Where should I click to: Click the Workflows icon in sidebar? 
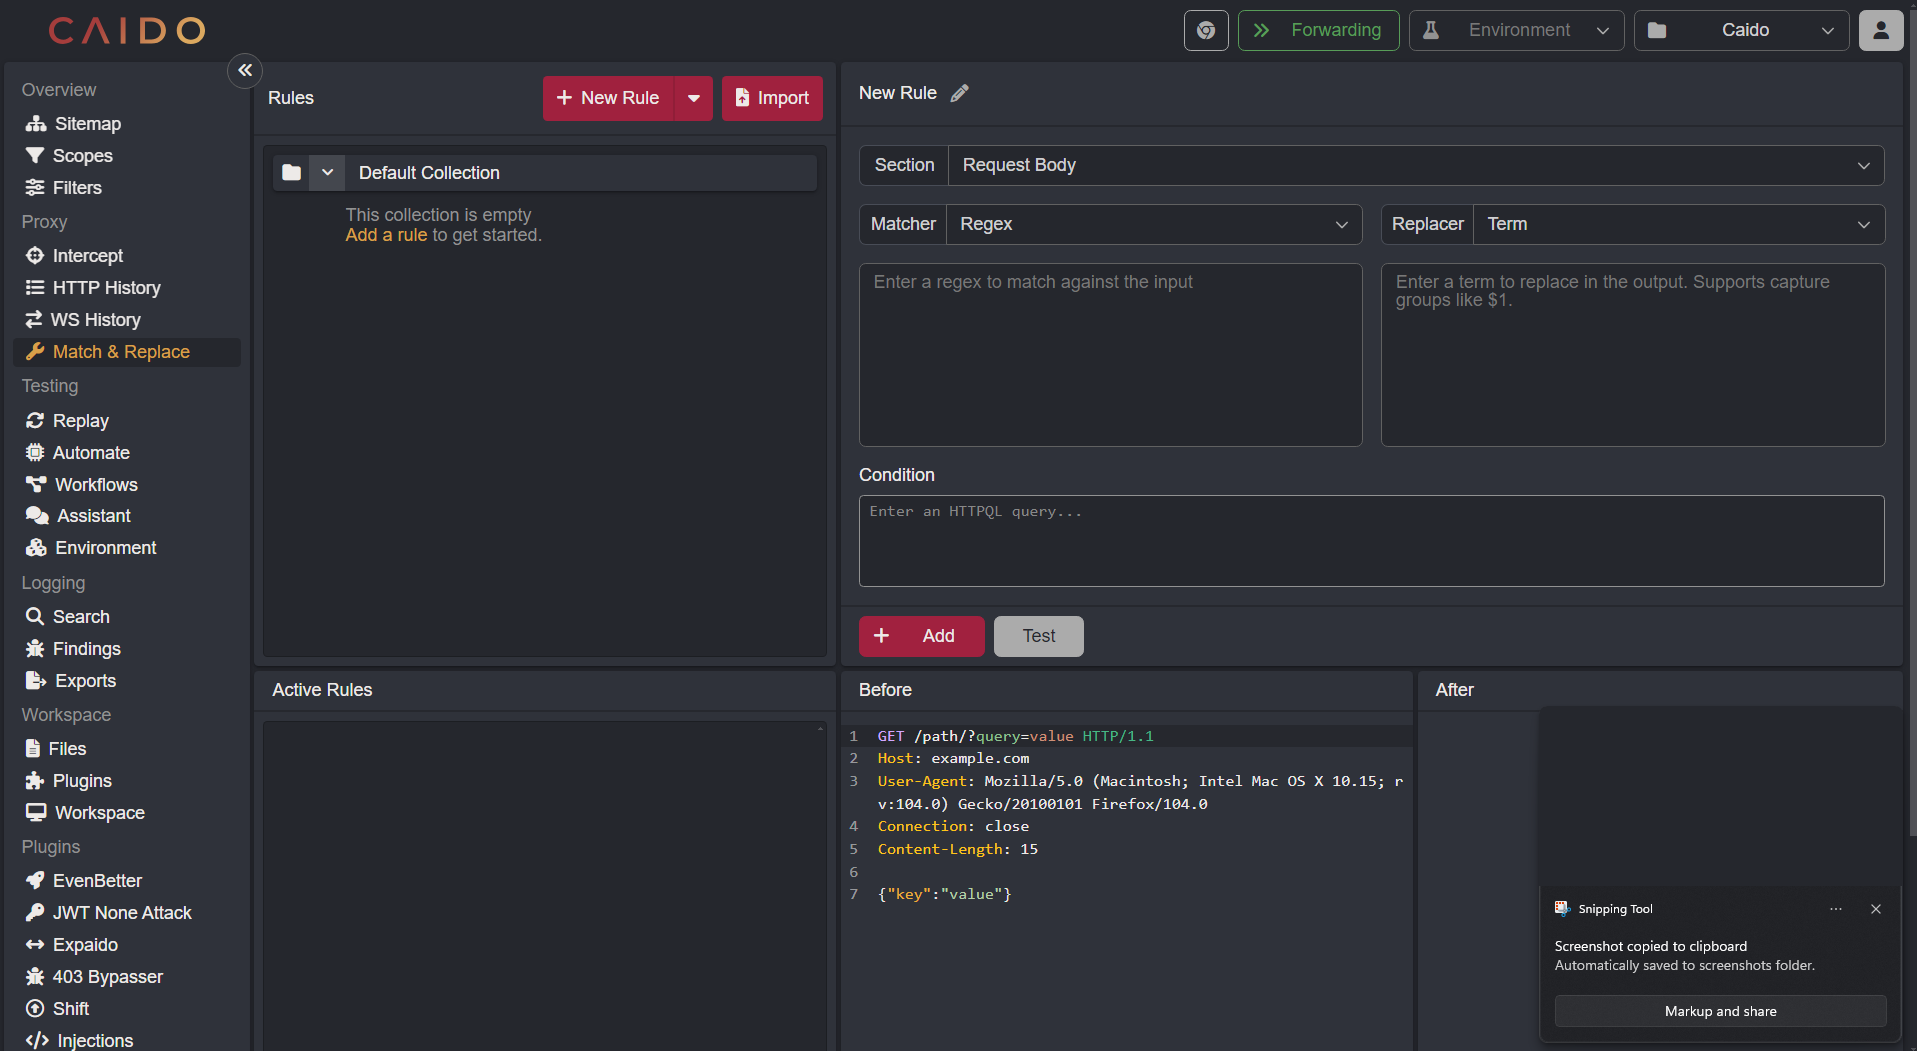[36, 485]
